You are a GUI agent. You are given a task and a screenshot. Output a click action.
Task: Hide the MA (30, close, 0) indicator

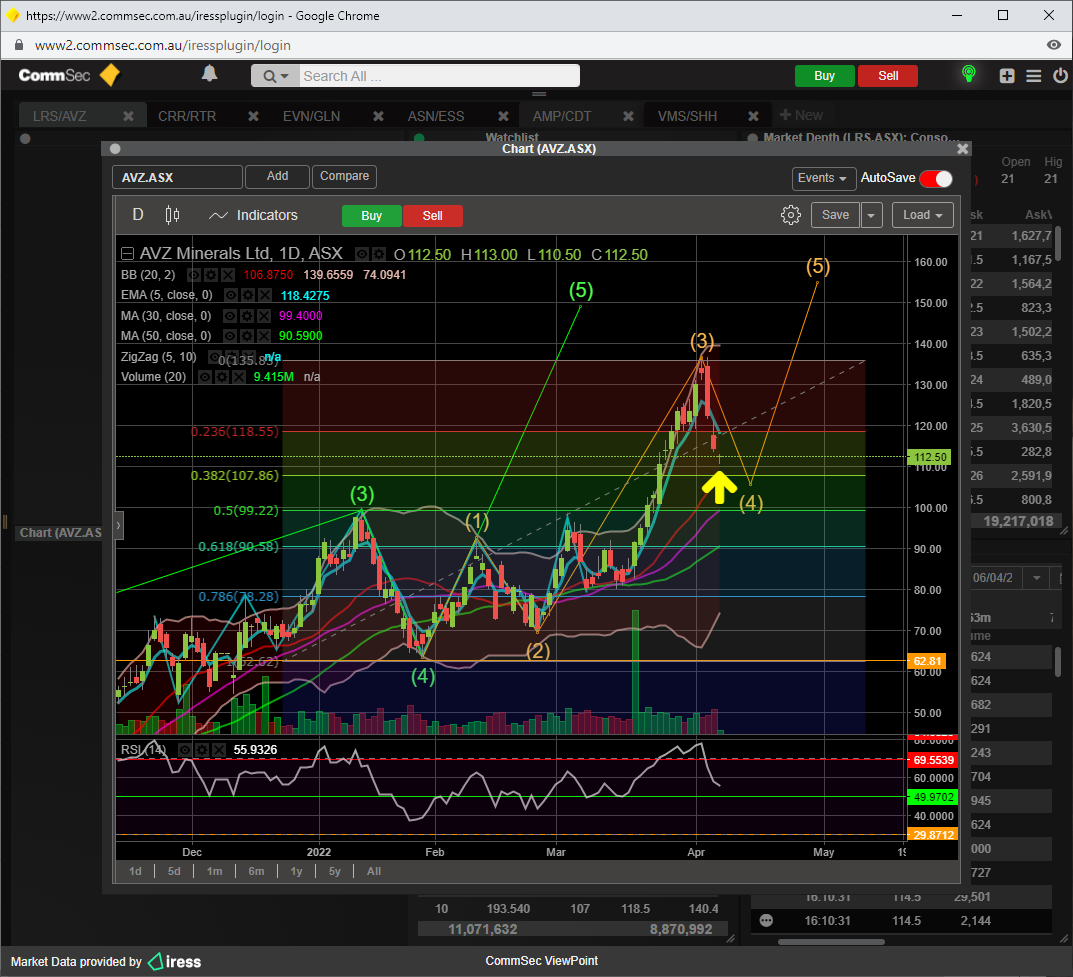pos(231,316)
